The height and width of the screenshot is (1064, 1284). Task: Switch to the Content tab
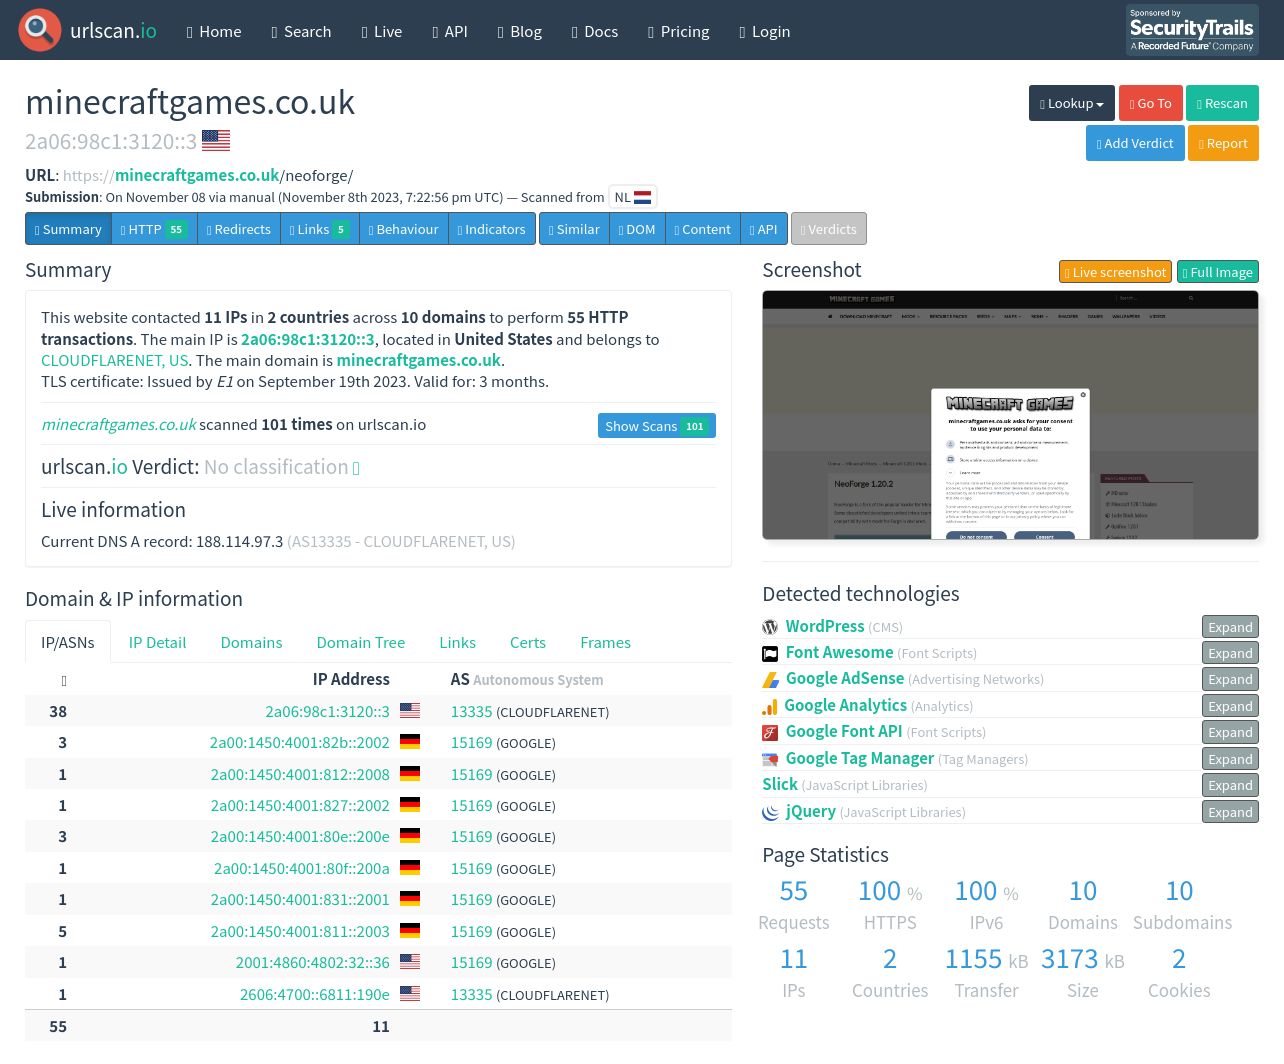(x=703, y=229)
